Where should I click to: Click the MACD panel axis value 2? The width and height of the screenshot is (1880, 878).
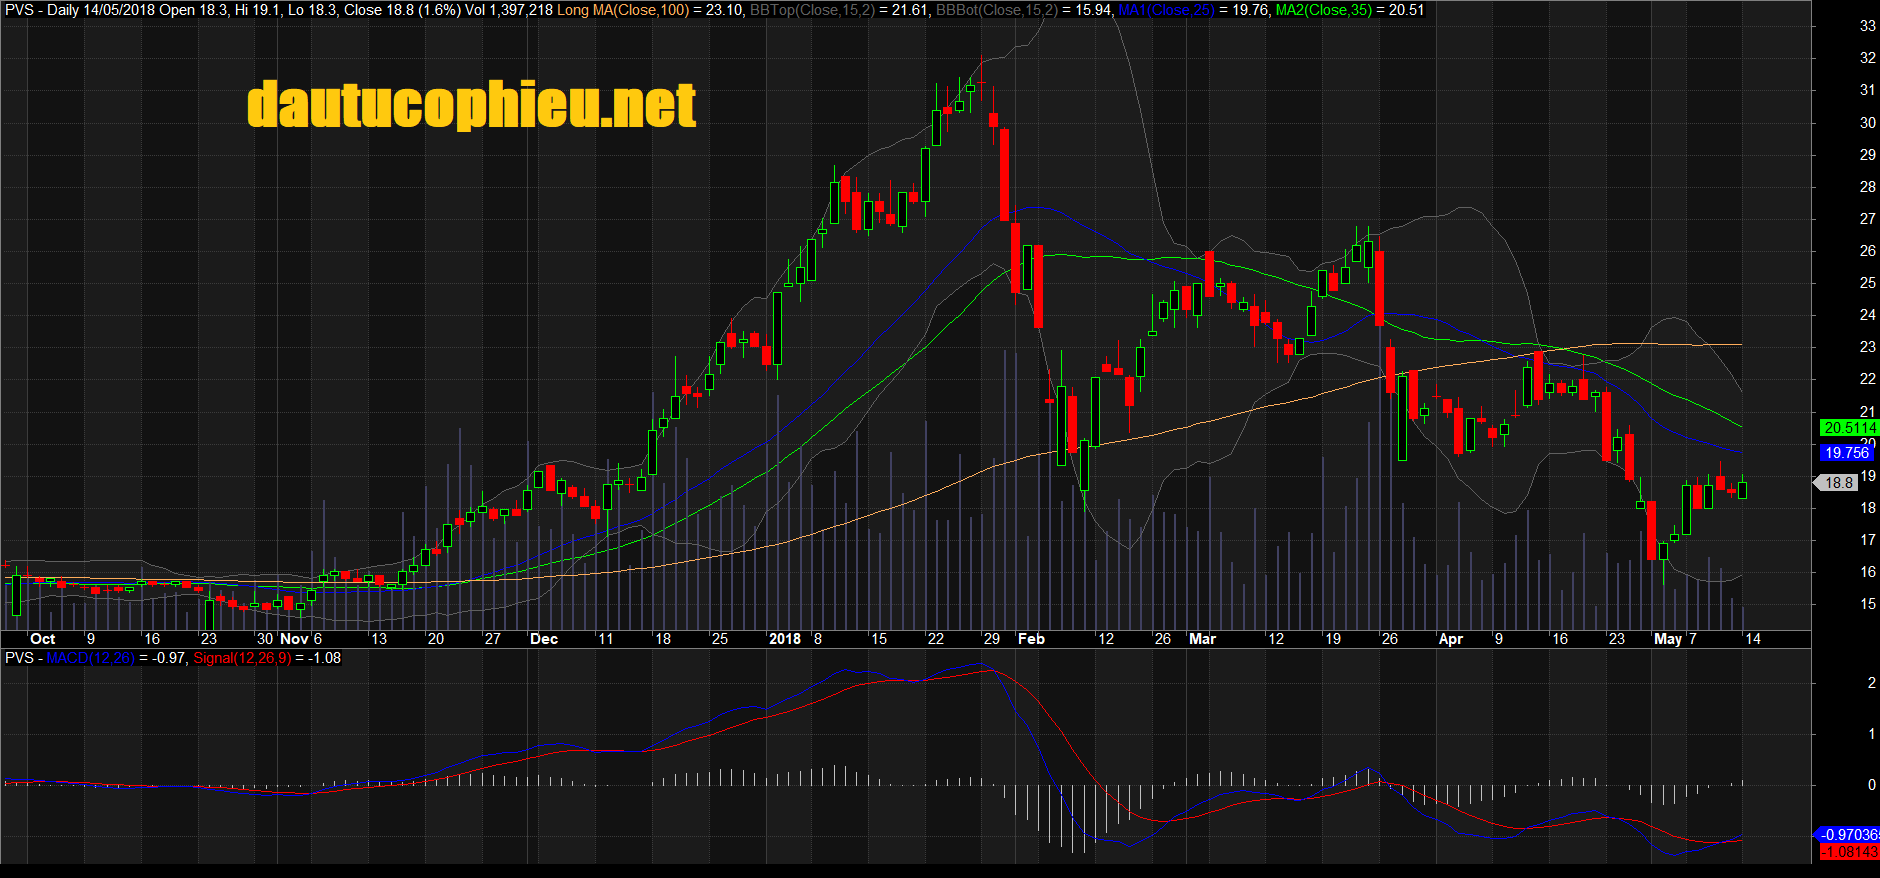pyautogui.click(x=1872, y=683)
